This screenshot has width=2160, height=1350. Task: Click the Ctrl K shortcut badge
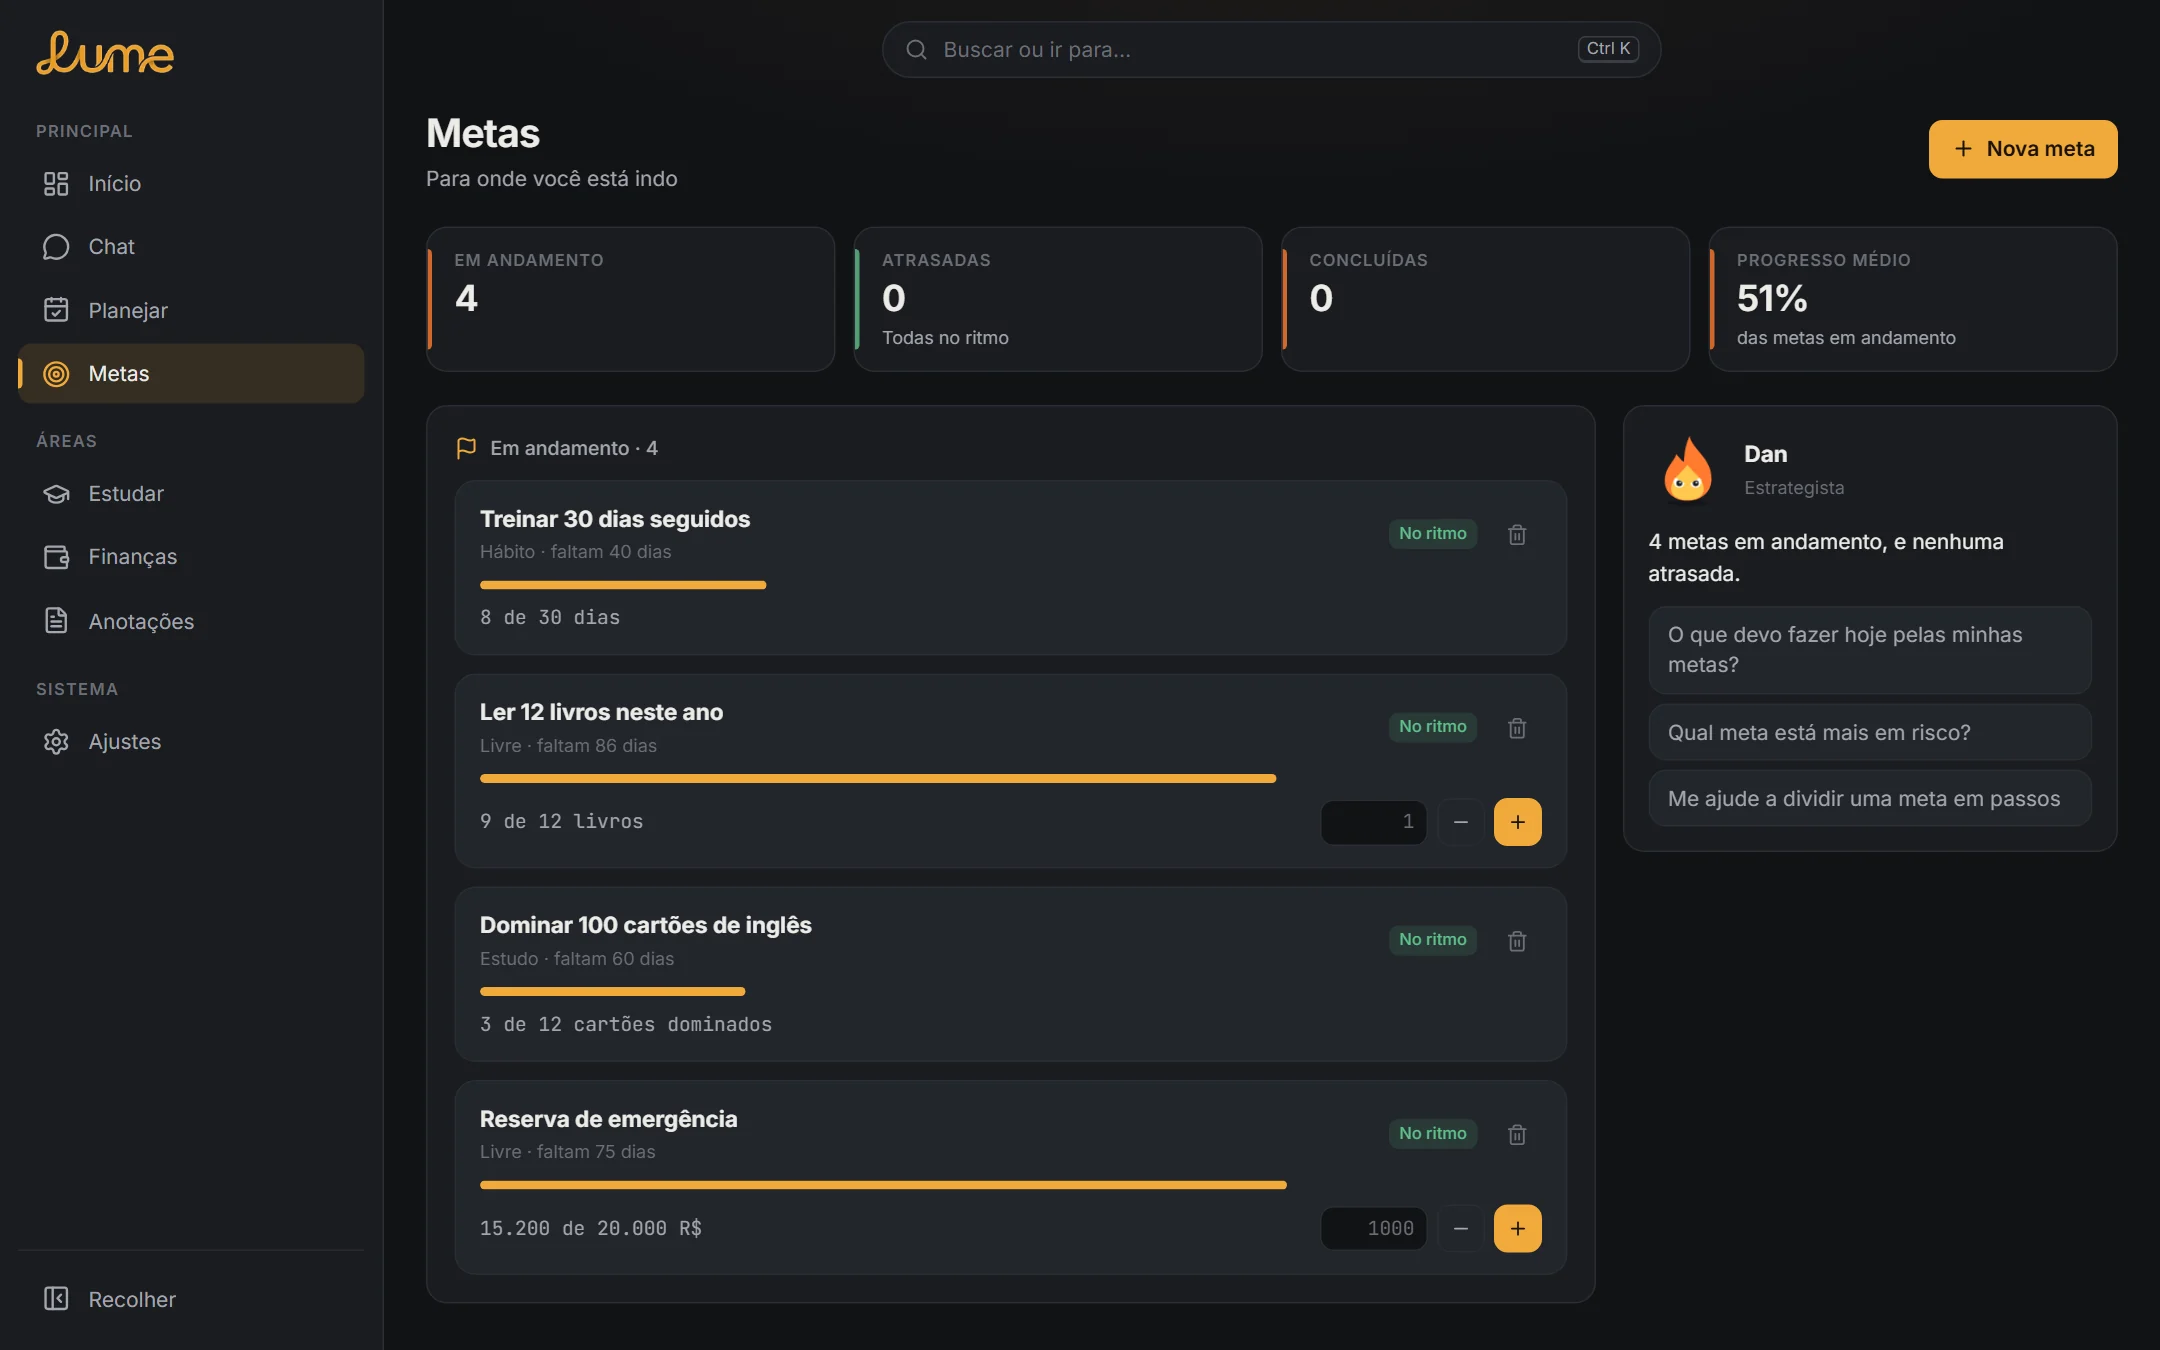click(1608, 48)
